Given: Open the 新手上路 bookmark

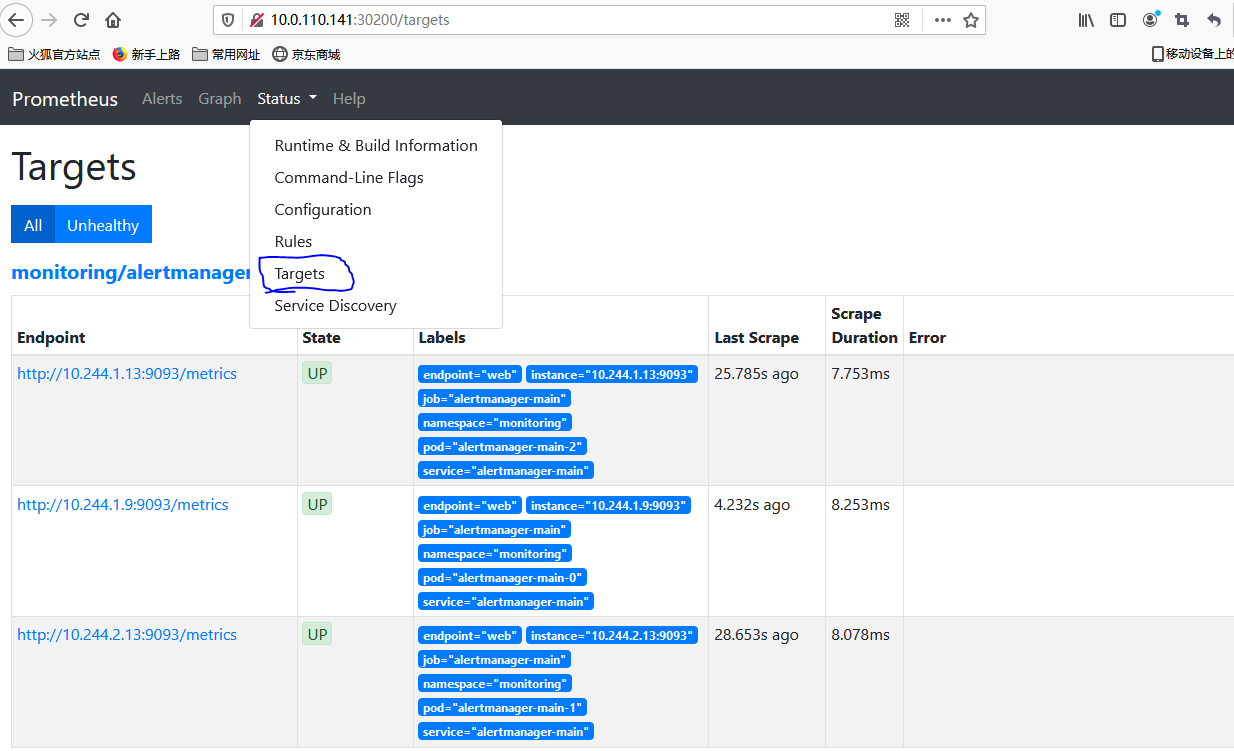Looking at the screenshot, I should click(146, 55).
